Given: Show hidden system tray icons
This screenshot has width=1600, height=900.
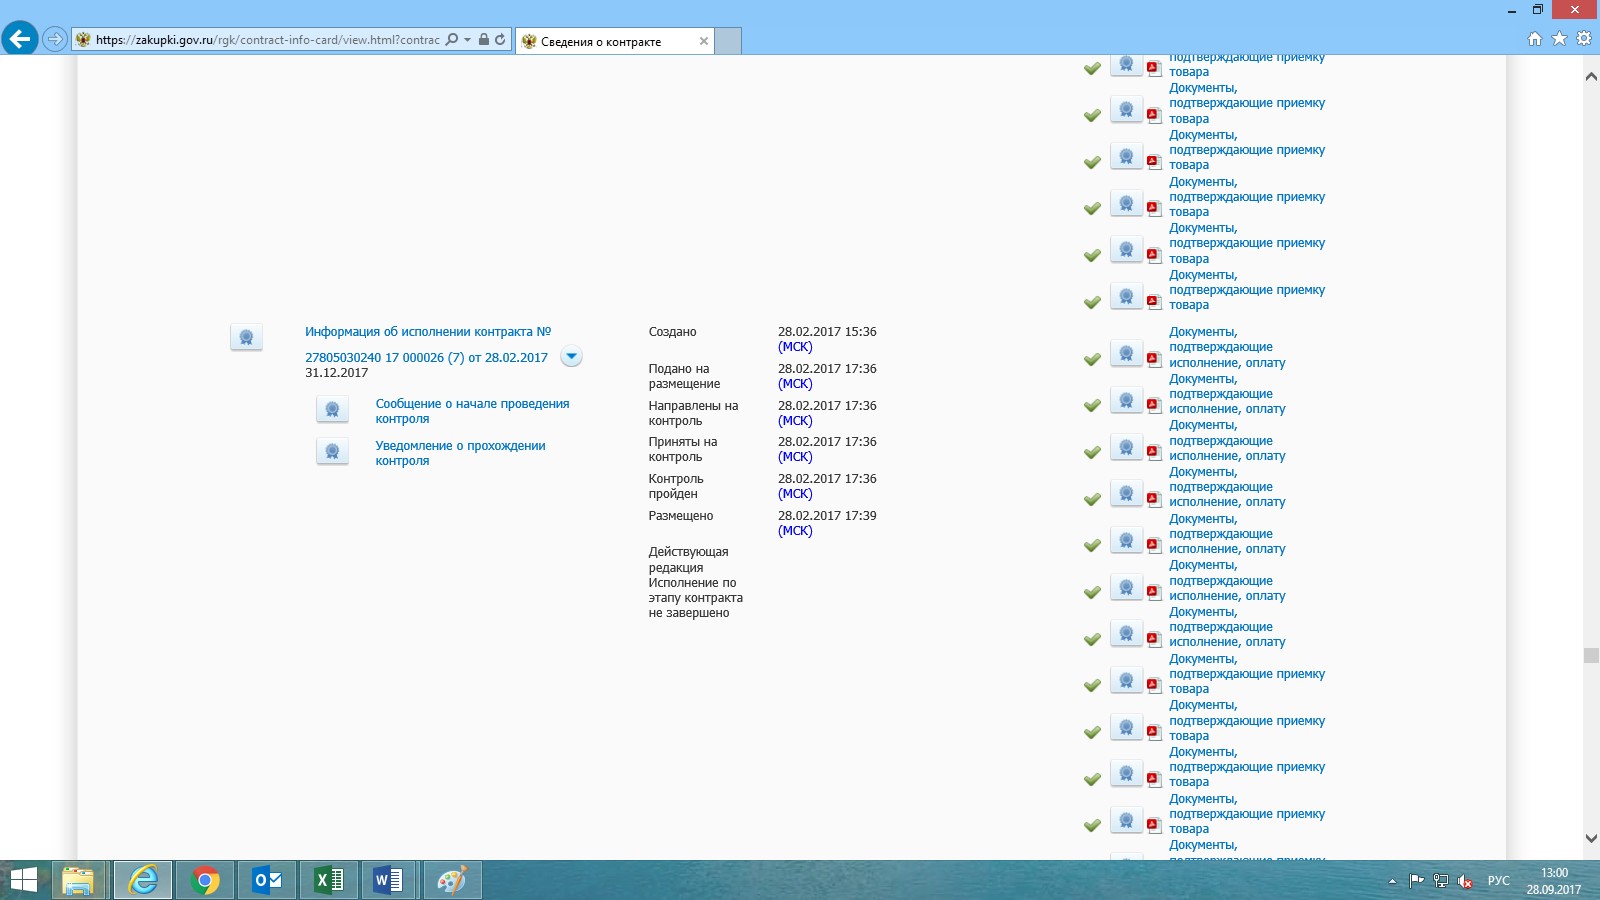Looking at the screenshot, I should tap(1392, 881).
